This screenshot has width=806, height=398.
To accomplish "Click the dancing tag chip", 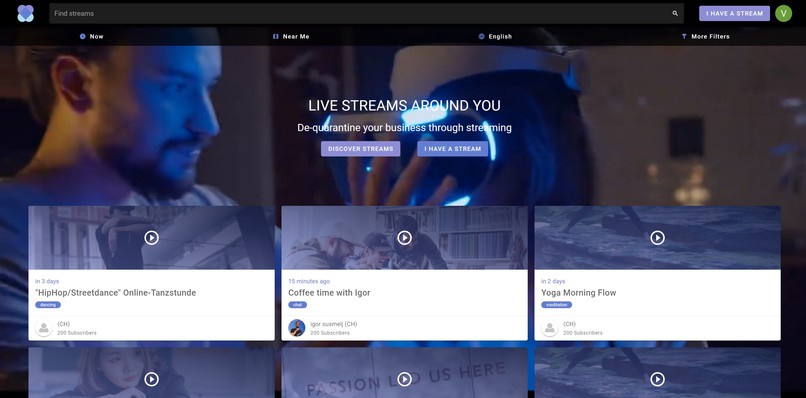I will point(48,305).
